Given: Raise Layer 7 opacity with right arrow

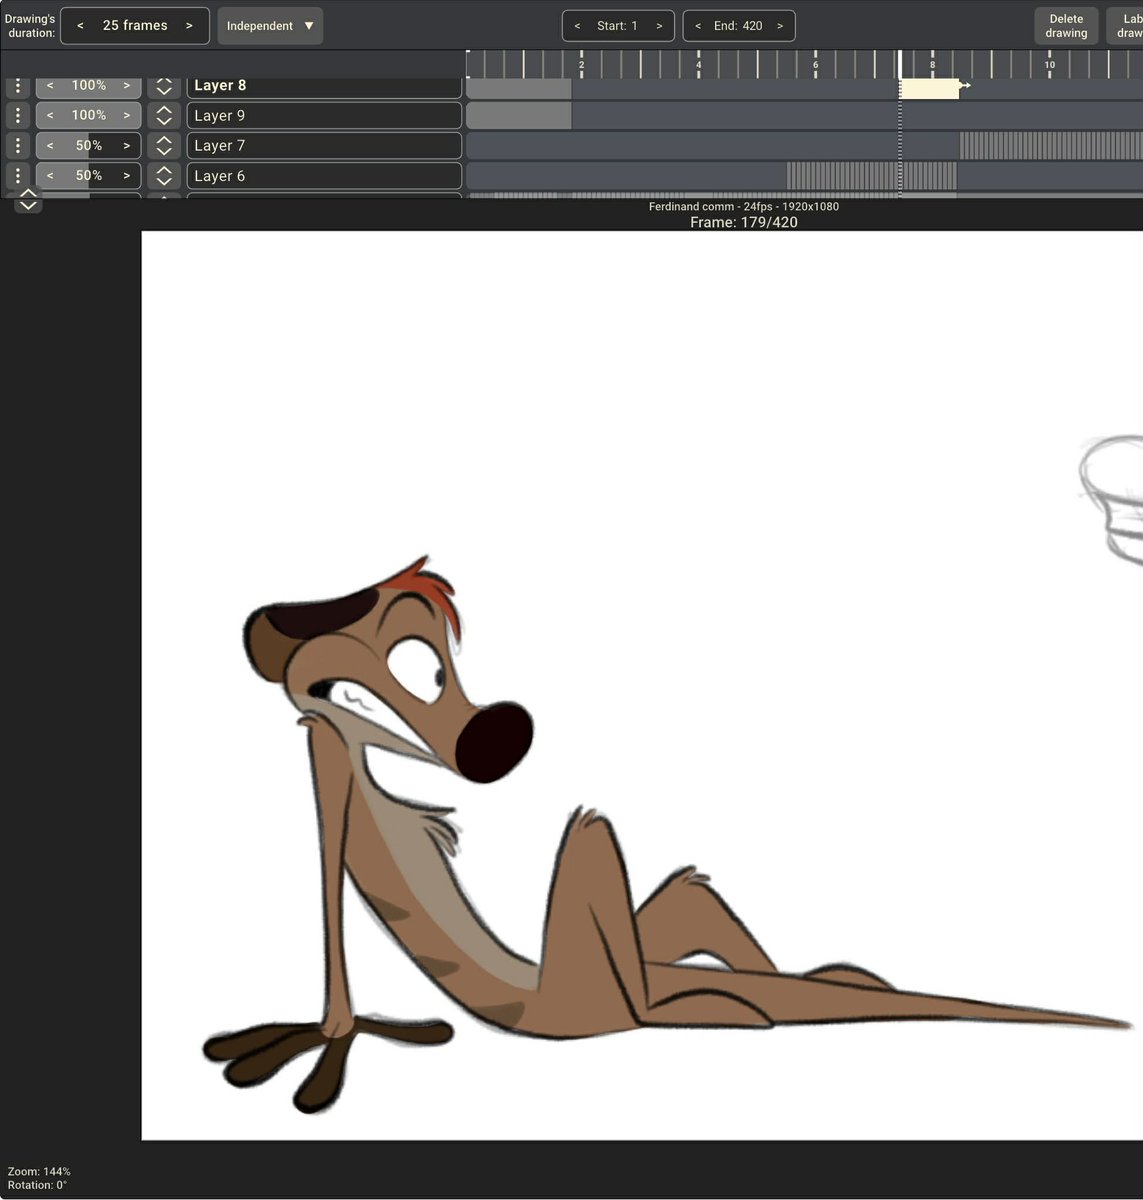Looking at the screenshot, I should pos(127,145).
